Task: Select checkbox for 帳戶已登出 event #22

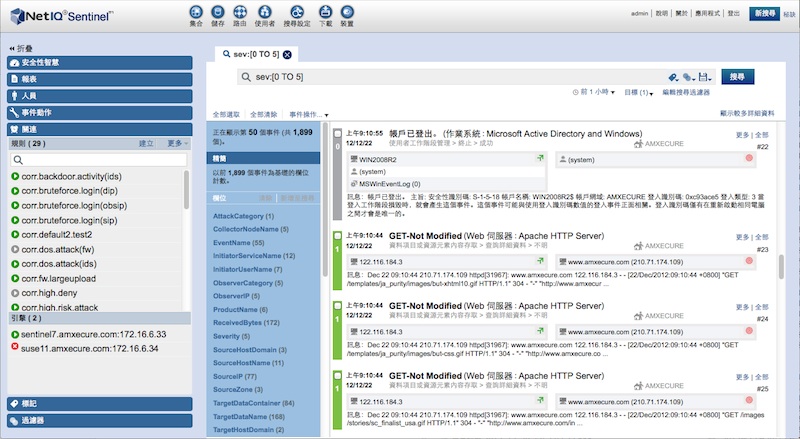Action: coord(337,133)
